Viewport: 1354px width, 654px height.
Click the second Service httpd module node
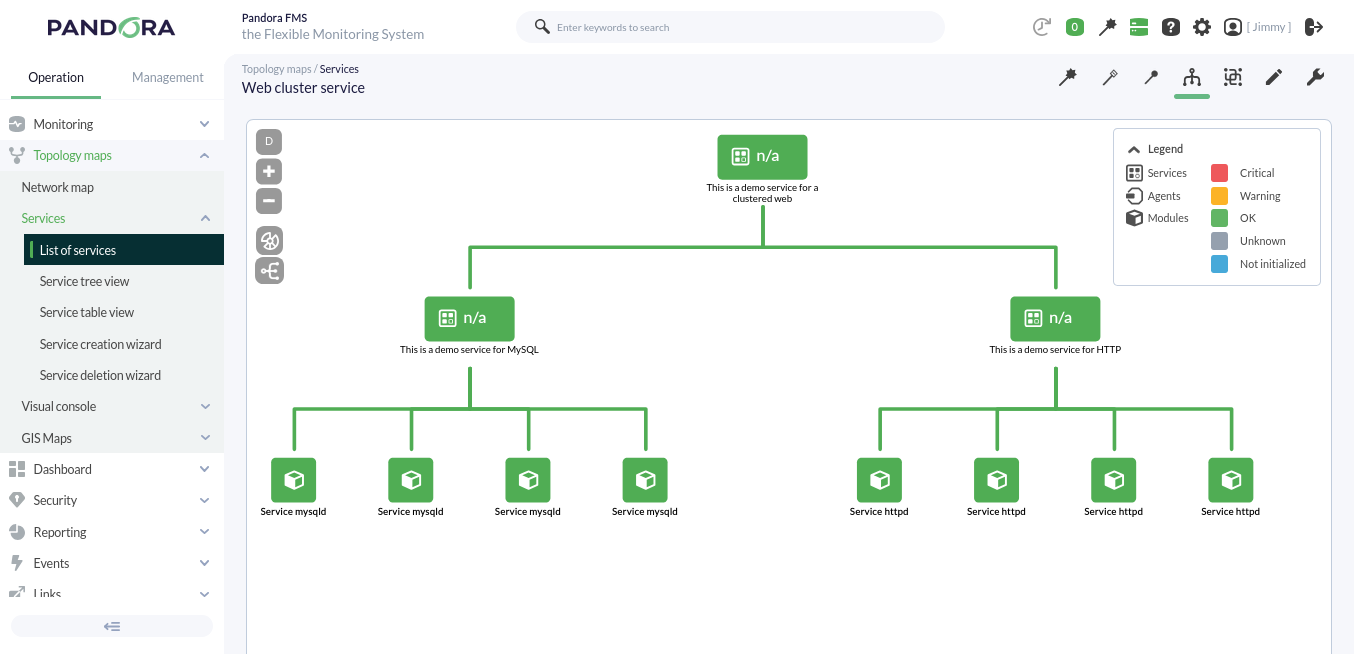pyautogui.click(x=996, y=480)
